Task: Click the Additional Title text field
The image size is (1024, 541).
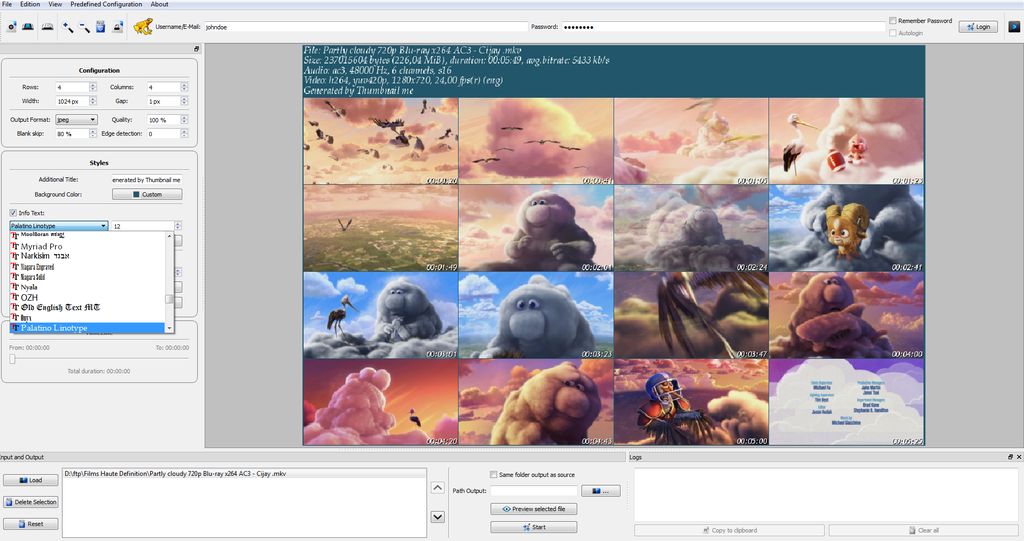Action: coord(146,180)
